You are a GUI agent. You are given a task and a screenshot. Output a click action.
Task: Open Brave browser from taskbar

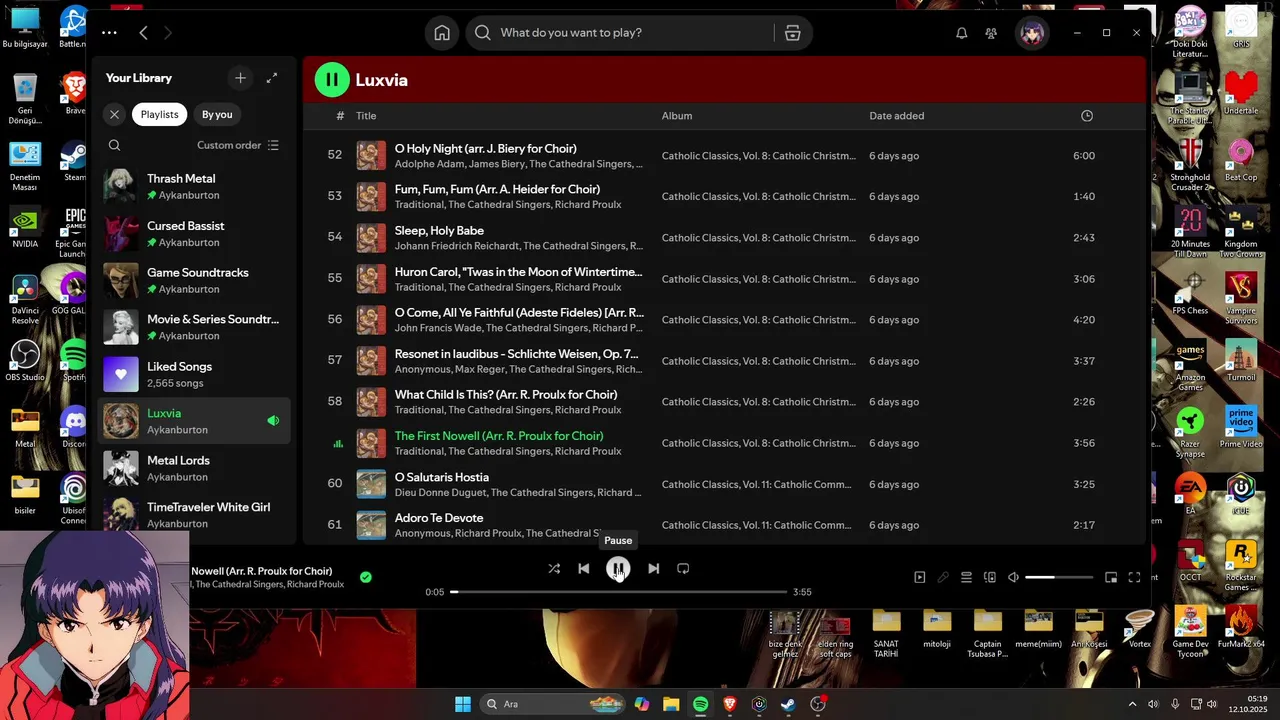(x=730, y=704)
